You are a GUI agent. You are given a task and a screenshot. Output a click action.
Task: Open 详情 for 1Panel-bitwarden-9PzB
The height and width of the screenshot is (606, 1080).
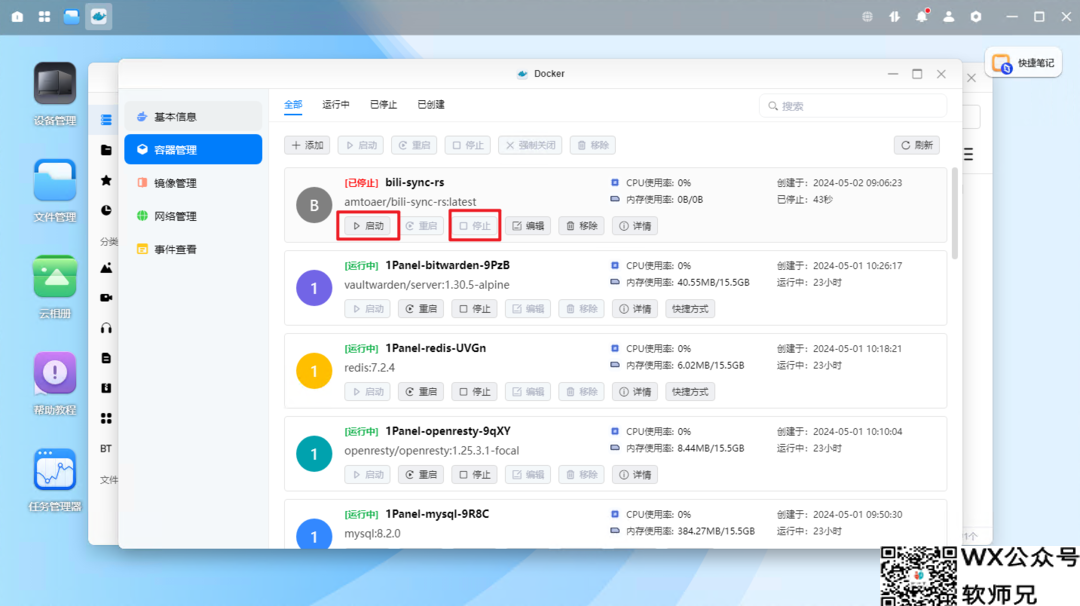pyautogui.click(x=635, y=309)
